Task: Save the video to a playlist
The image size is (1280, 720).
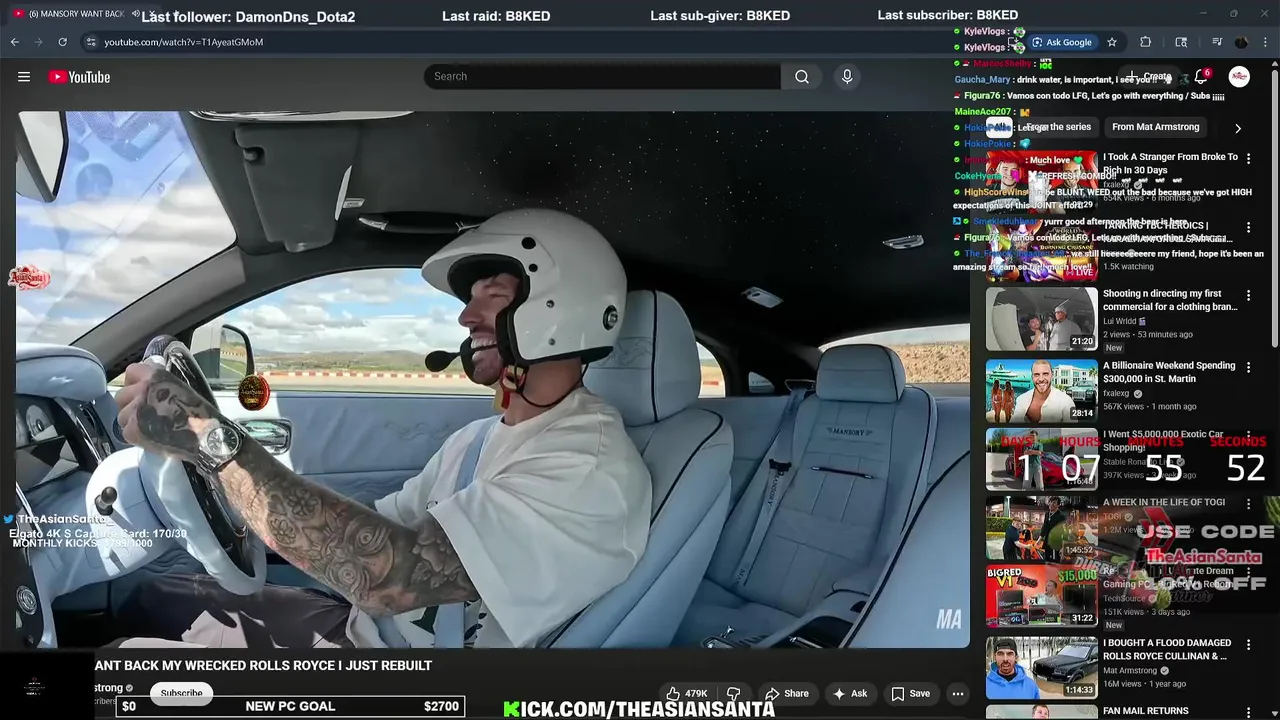Action: pyautogui.click(x=911, y=693)
